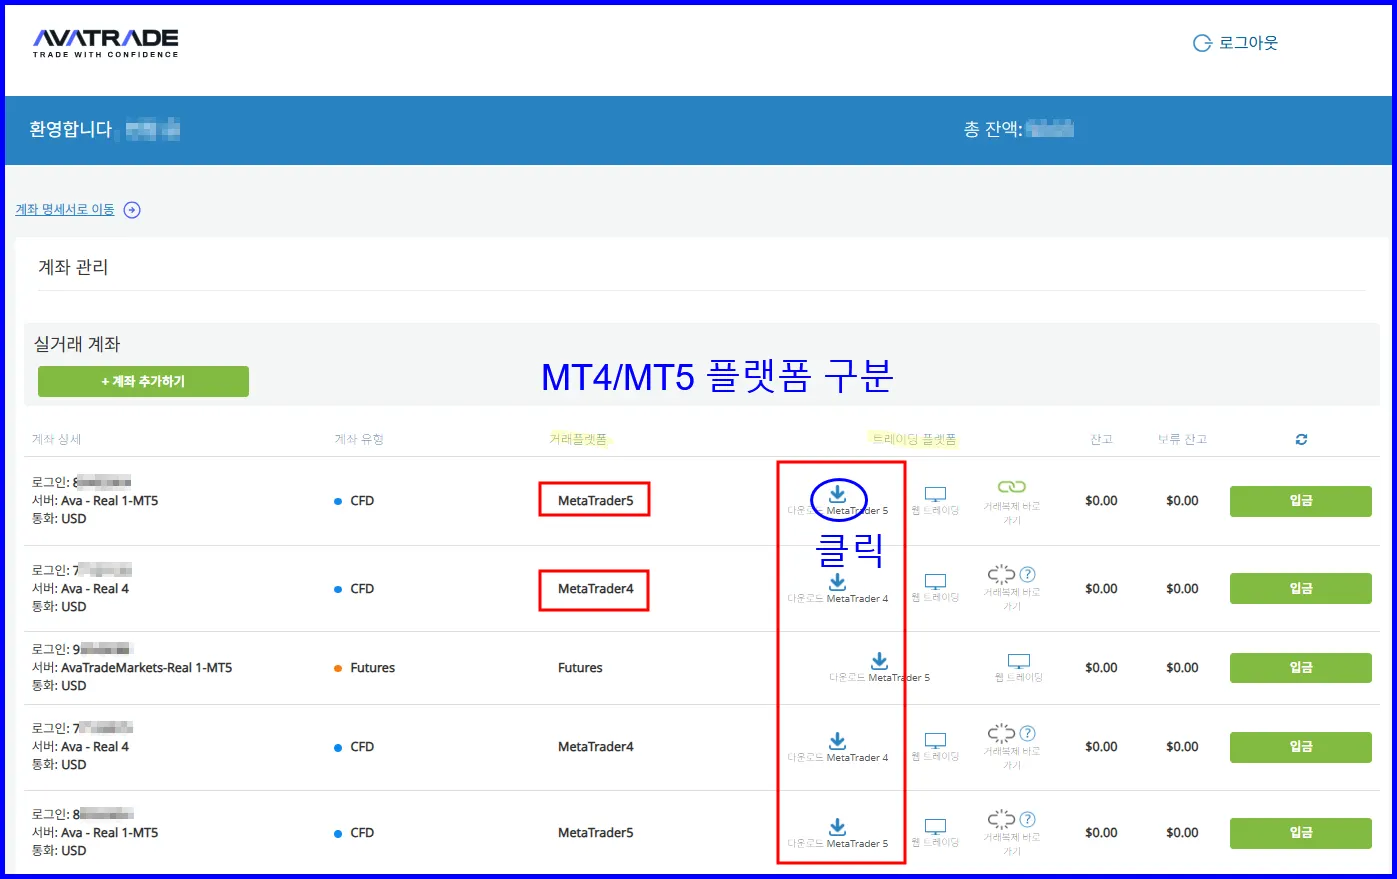
Task: Open web trading for the first Real 4 account
Action: coord(935,581)
